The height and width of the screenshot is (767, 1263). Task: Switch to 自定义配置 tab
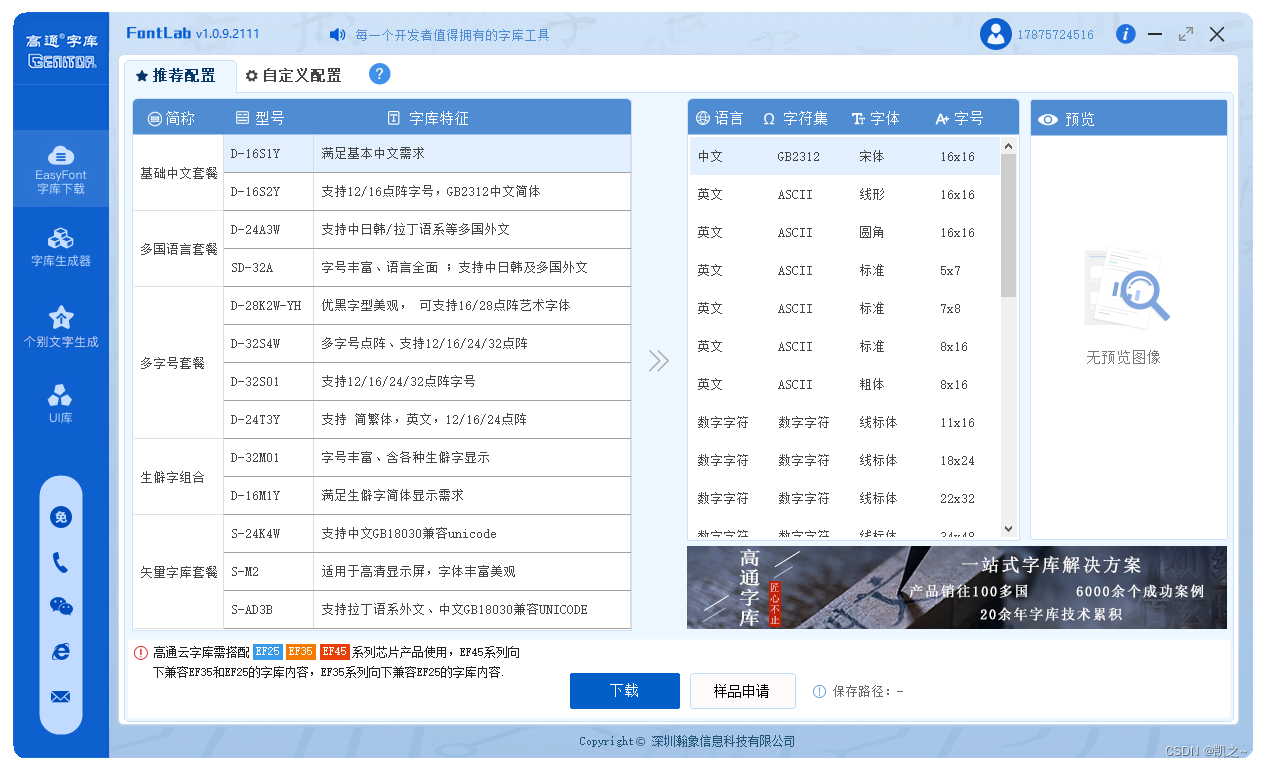point(294,76)
